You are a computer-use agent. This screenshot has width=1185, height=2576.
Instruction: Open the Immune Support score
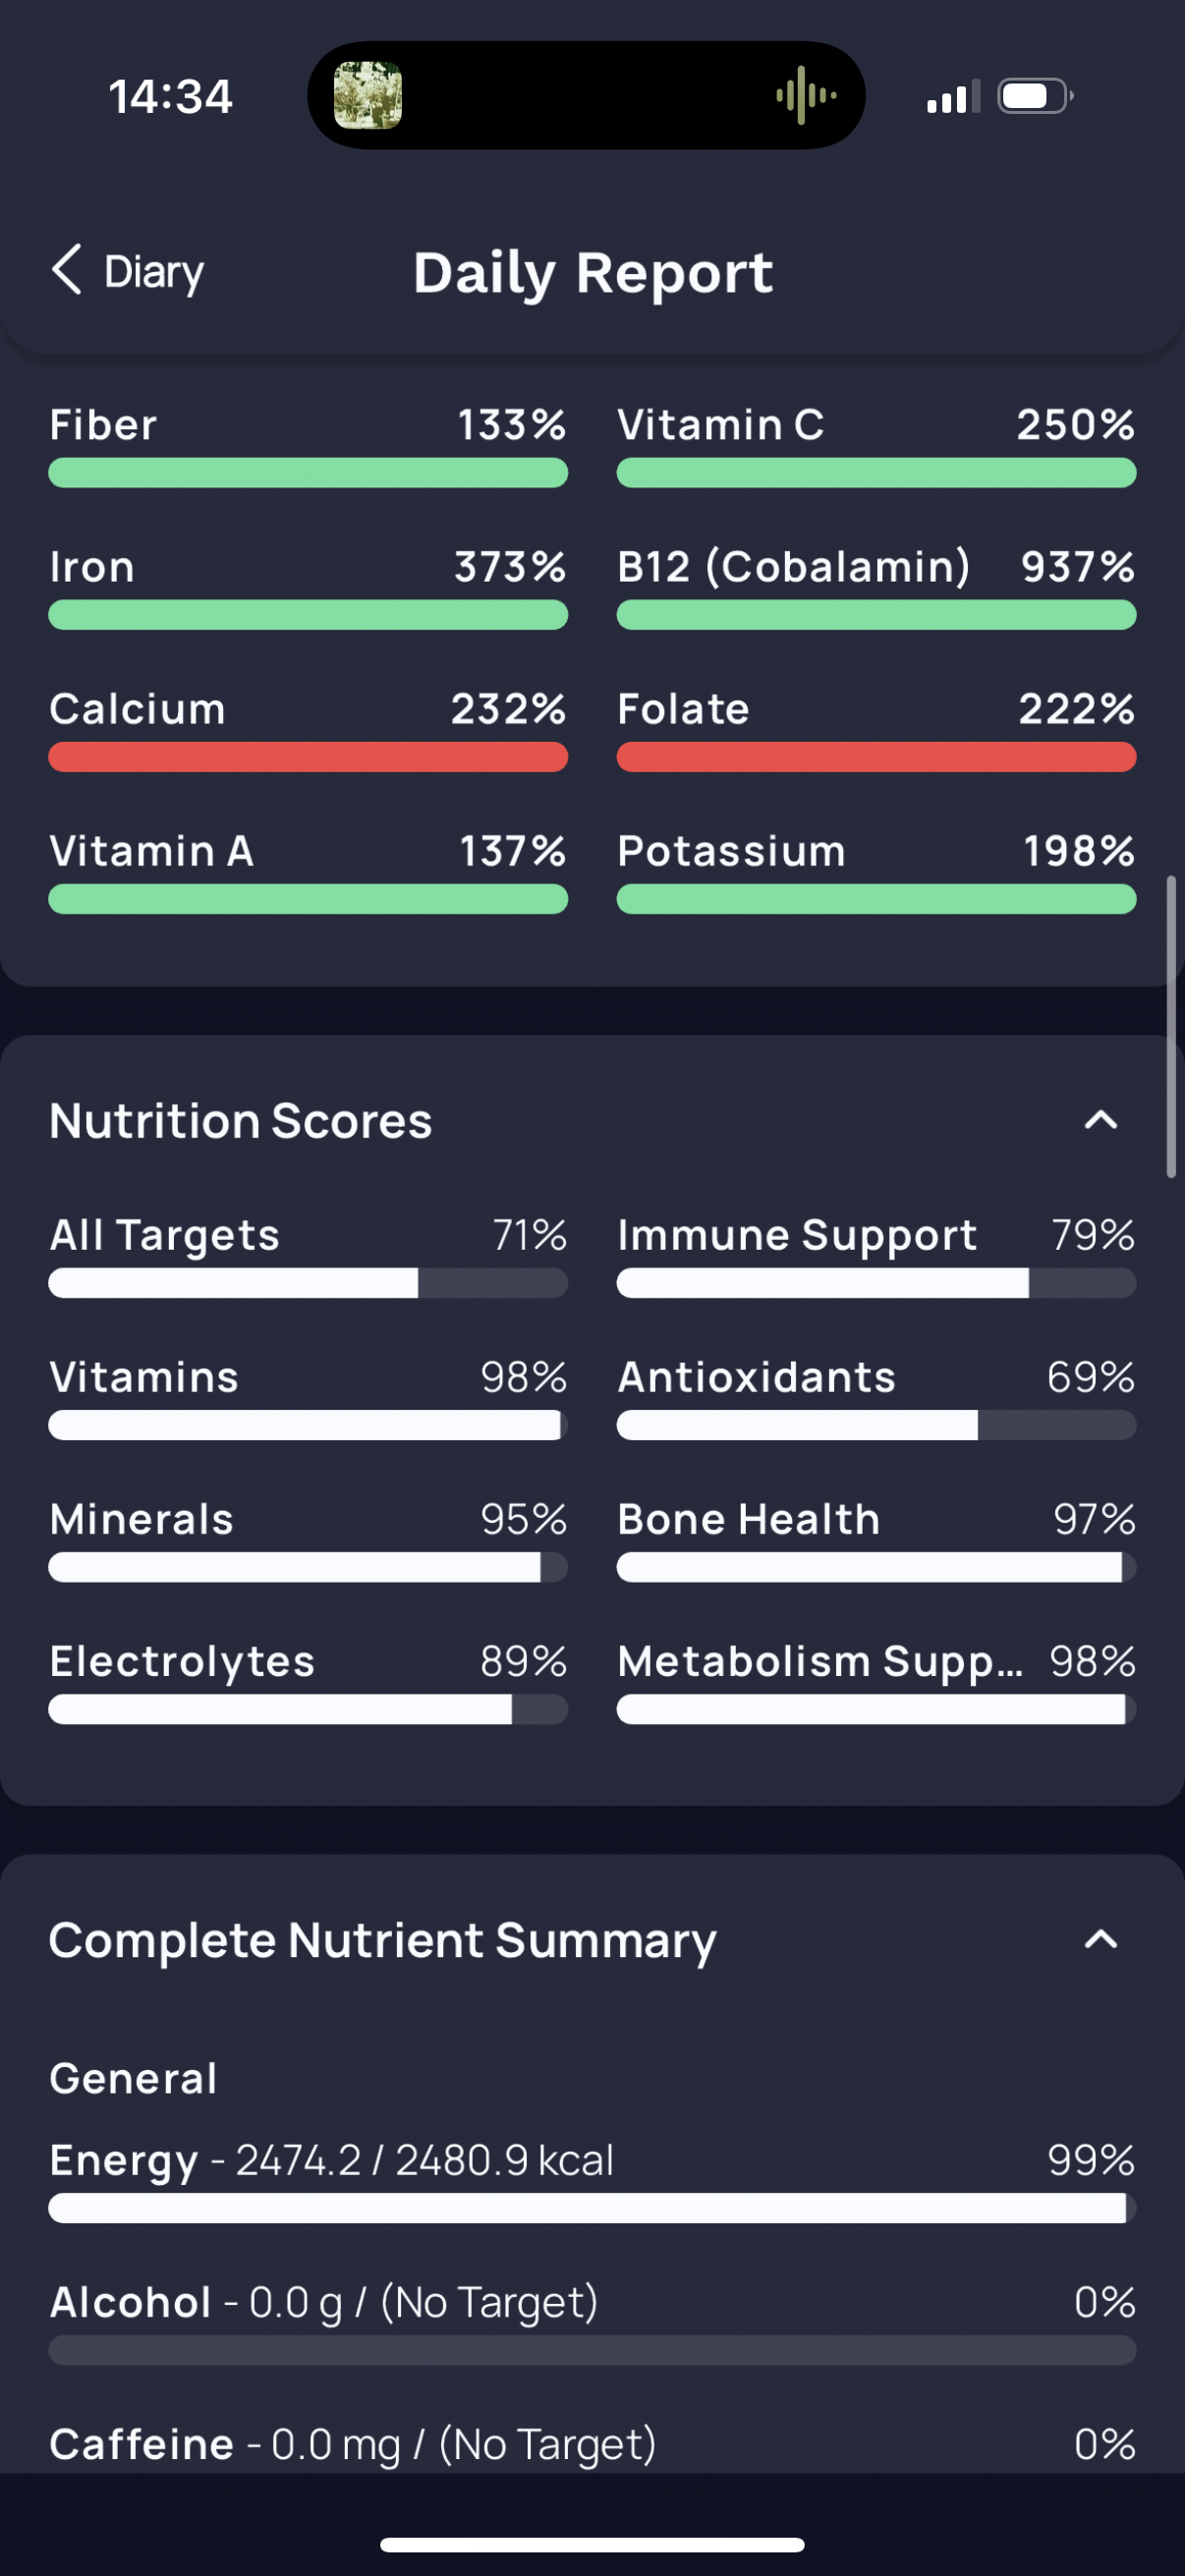tap(876, 1256)
